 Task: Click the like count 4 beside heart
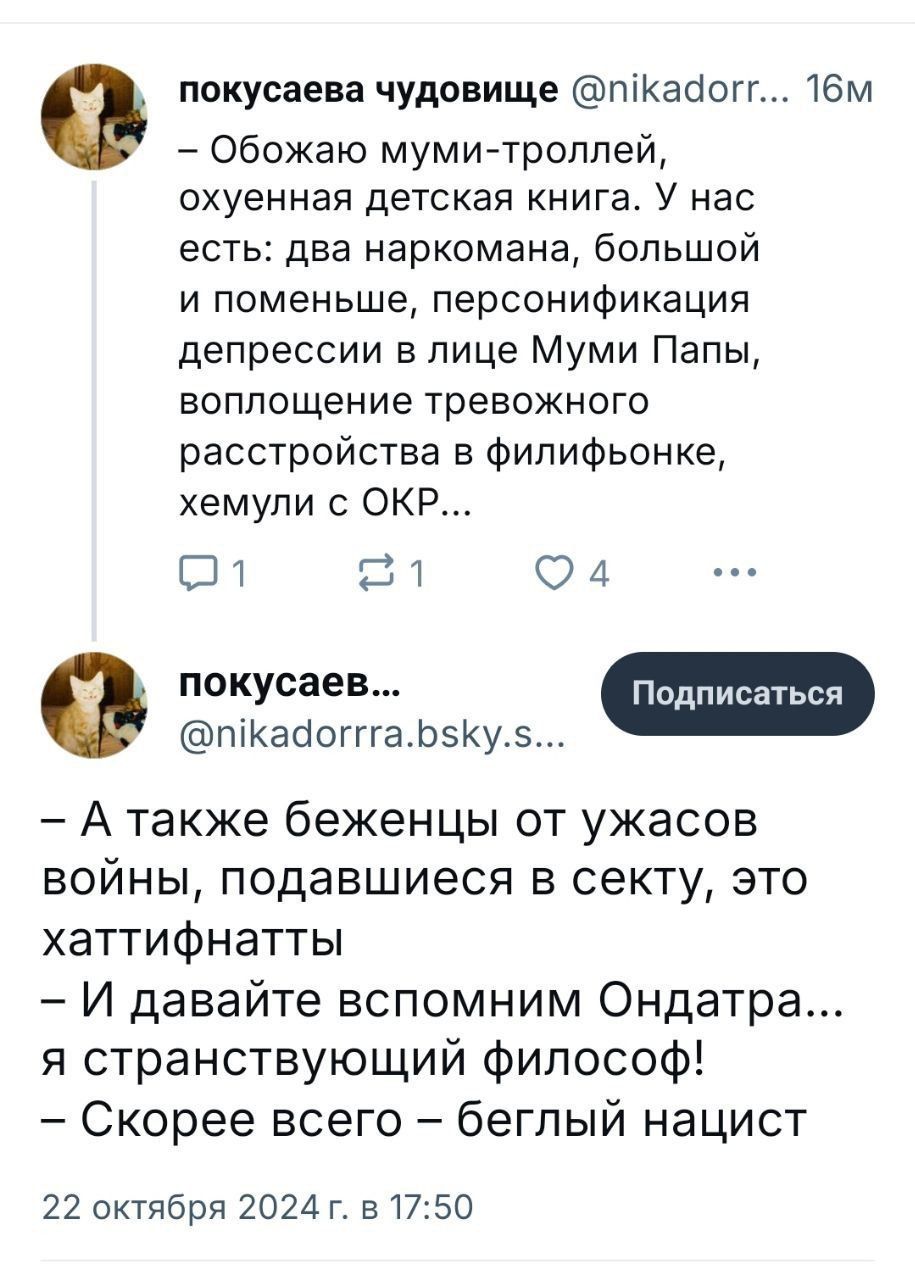[x=598, y=575]
